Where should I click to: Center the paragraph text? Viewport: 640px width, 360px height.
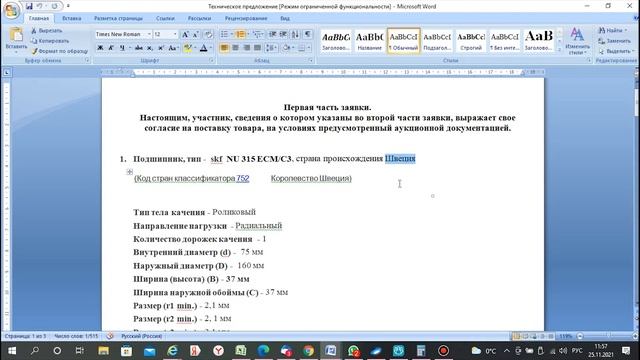pos(235,48)
